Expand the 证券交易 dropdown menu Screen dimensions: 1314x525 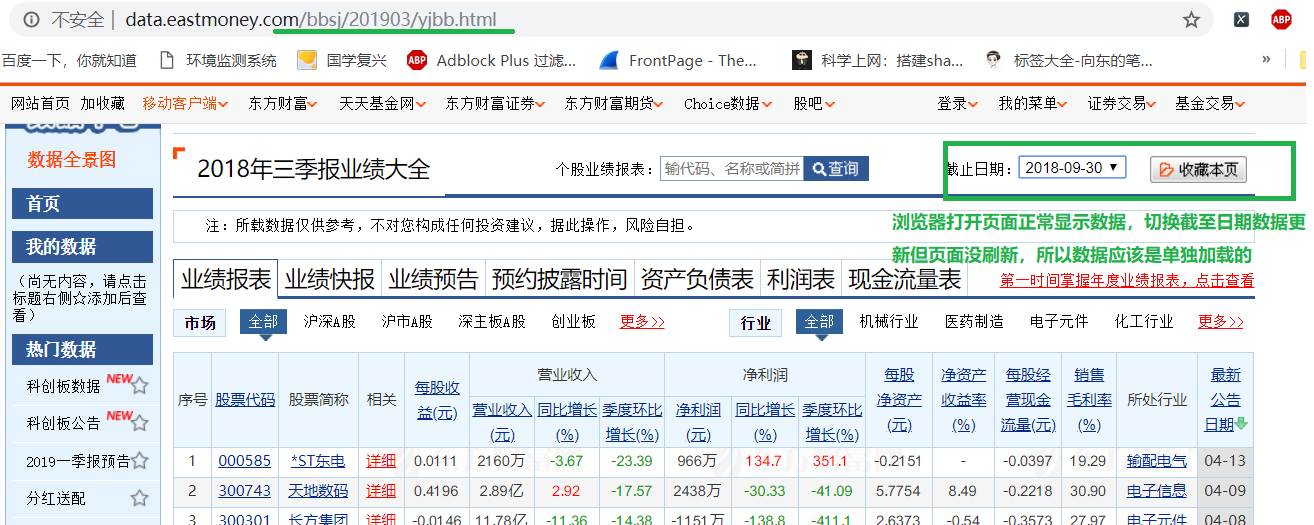click(1123, 103)
